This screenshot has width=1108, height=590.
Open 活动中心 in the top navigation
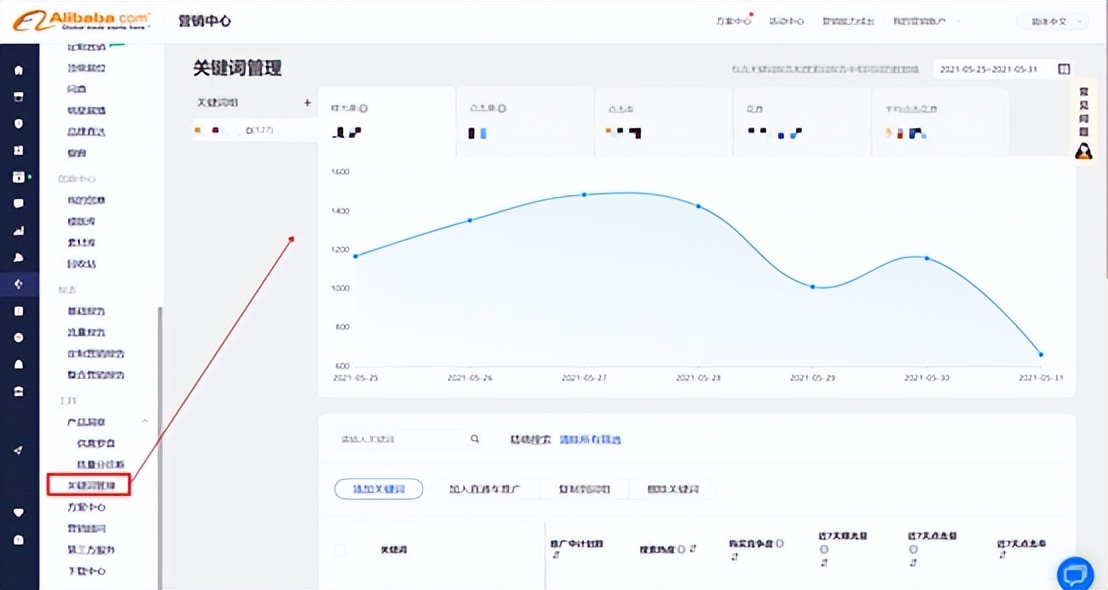tap(786, 21)
